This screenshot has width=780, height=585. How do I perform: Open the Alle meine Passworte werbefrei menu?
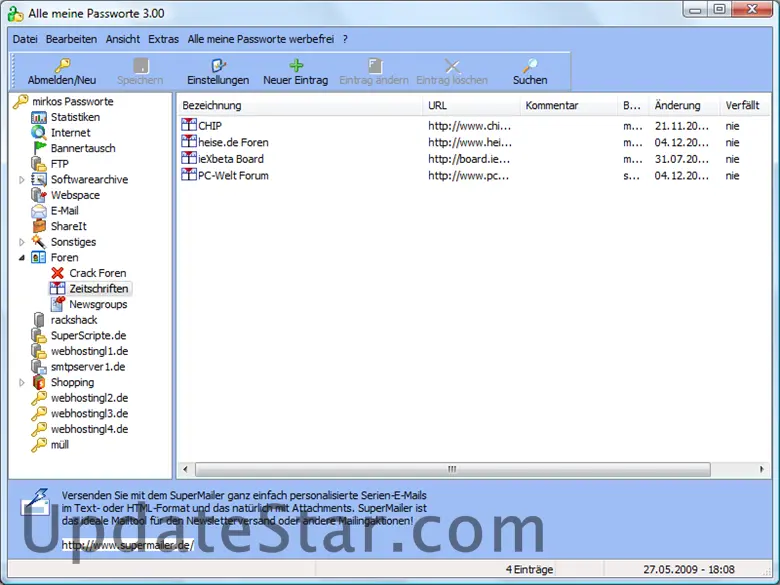click(x=261, y=39)
